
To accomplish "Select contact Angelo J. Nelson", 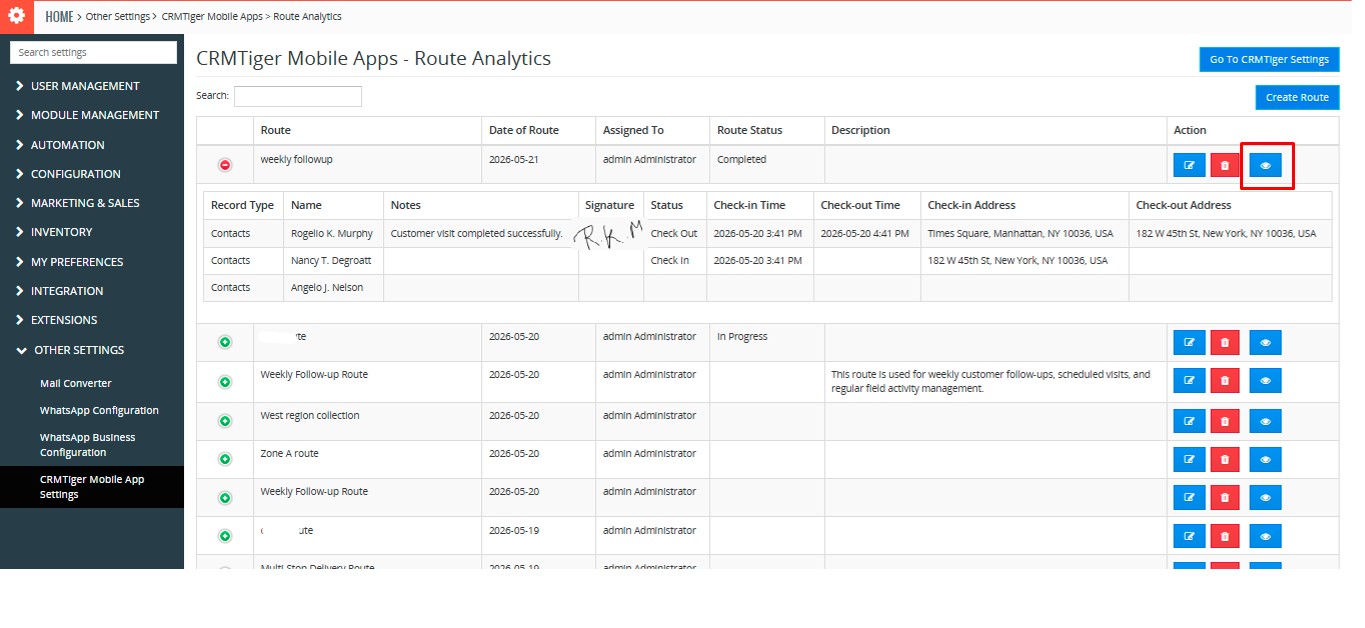I will 327,287.
